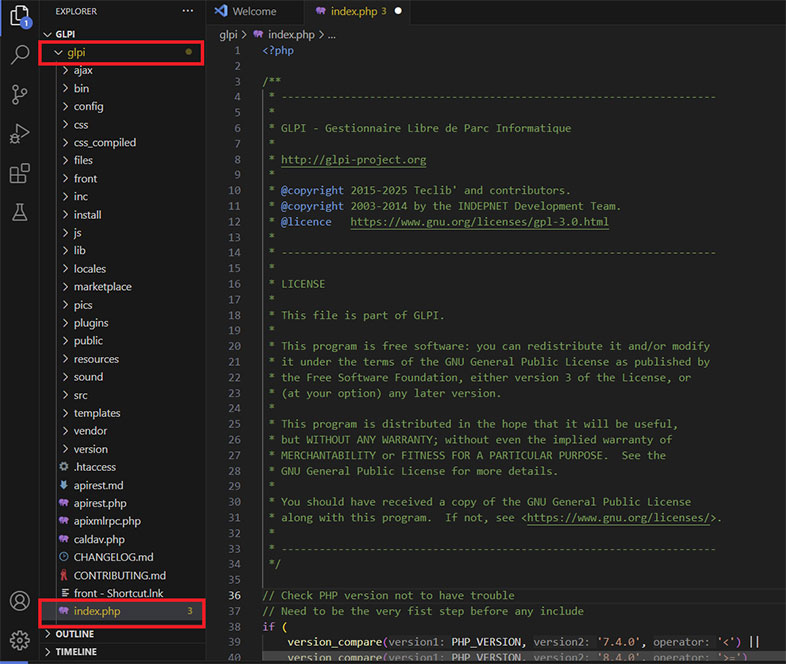Open the Run and Debug view
Image resolution: width=786 pixels, height=664 pixels.
click(19, 134)
